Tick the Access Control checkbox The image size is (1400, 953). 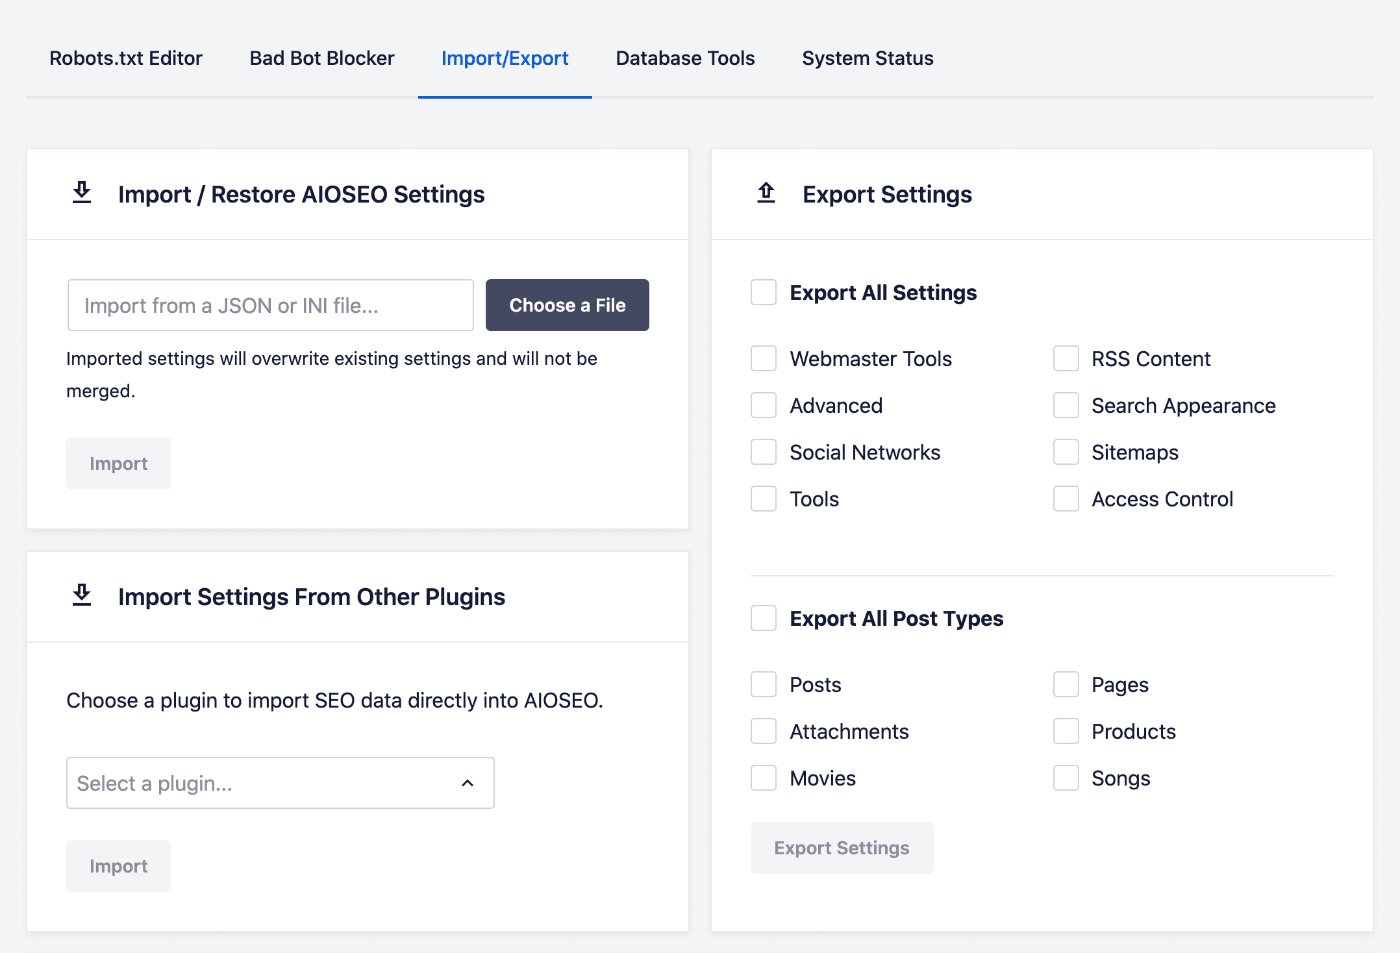(x=1066, y=499)
